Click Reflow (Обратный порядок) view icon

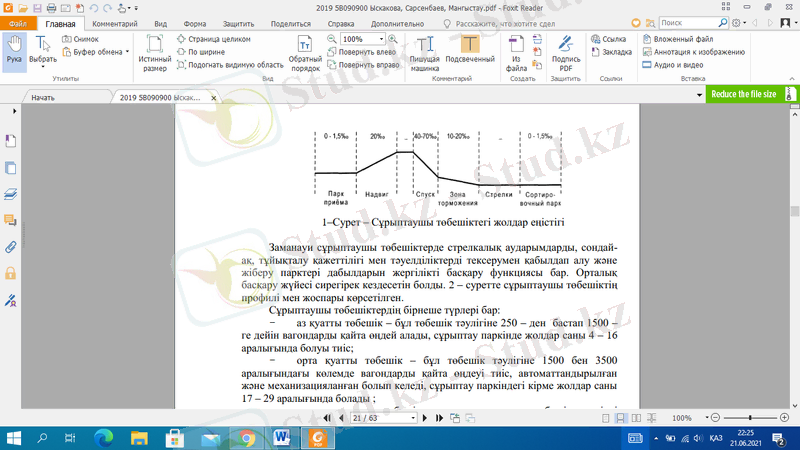(305, 53)
